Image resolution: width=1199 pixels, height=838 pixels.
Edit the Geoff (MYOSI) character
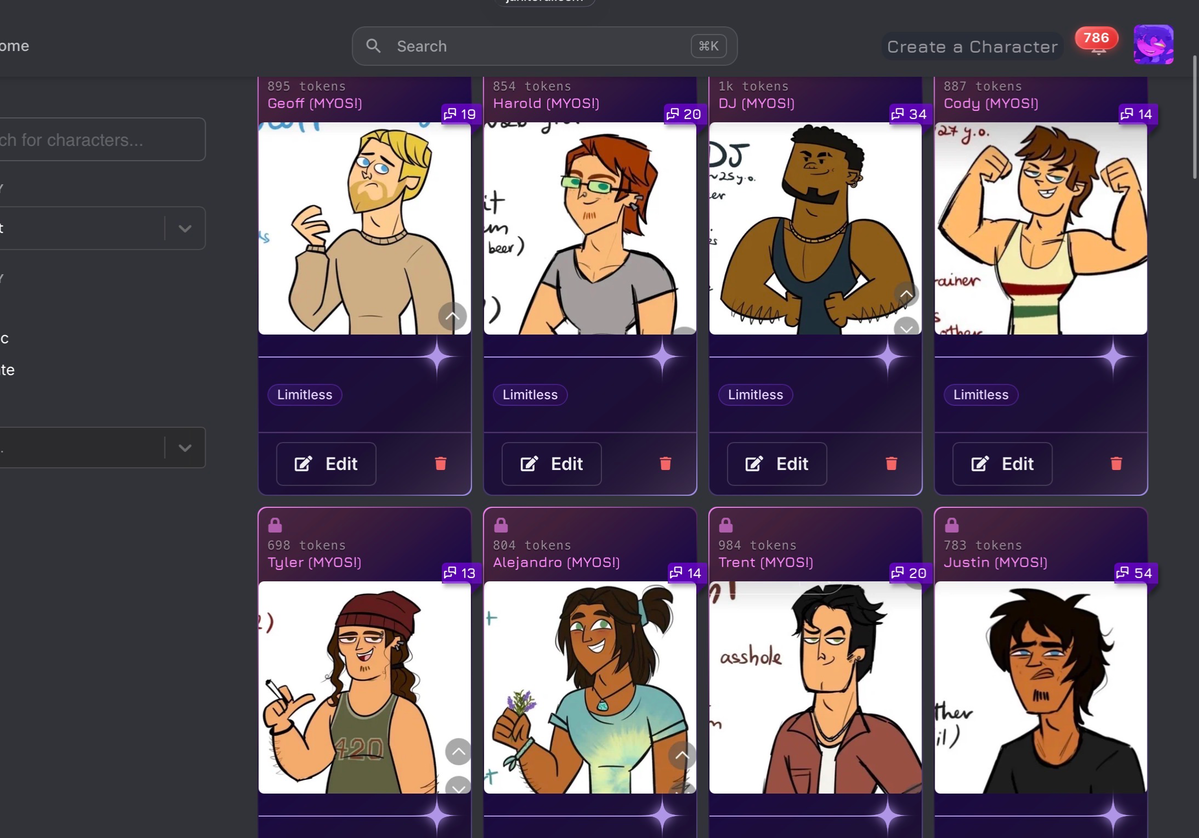(x=327, y=464)
